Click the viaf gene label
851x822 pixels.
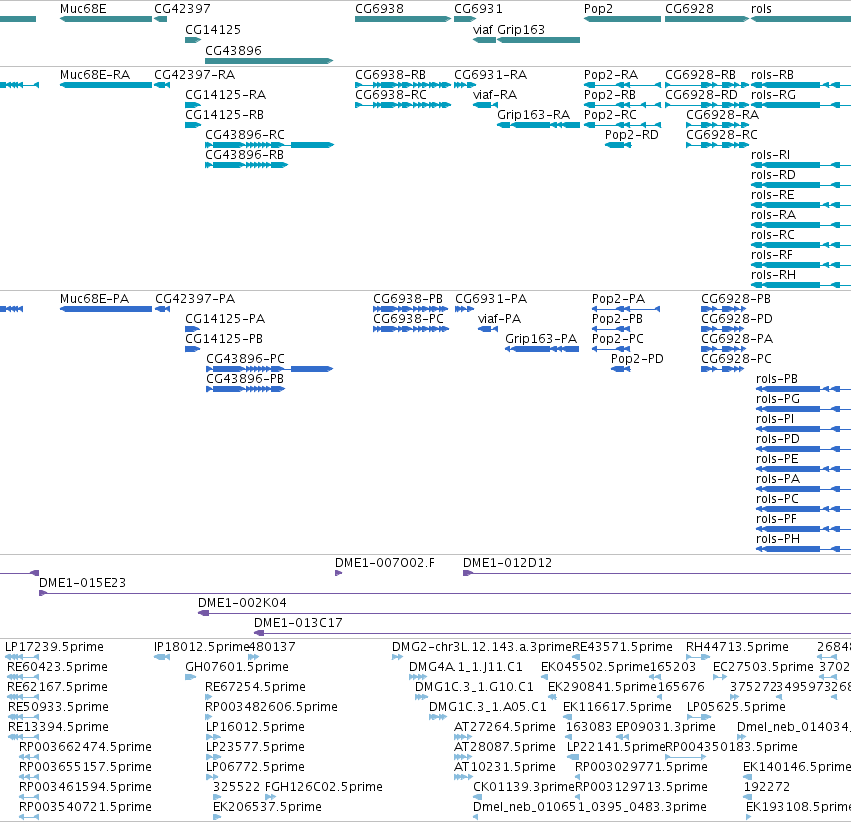pyautogui.click(x=482, y=29)
